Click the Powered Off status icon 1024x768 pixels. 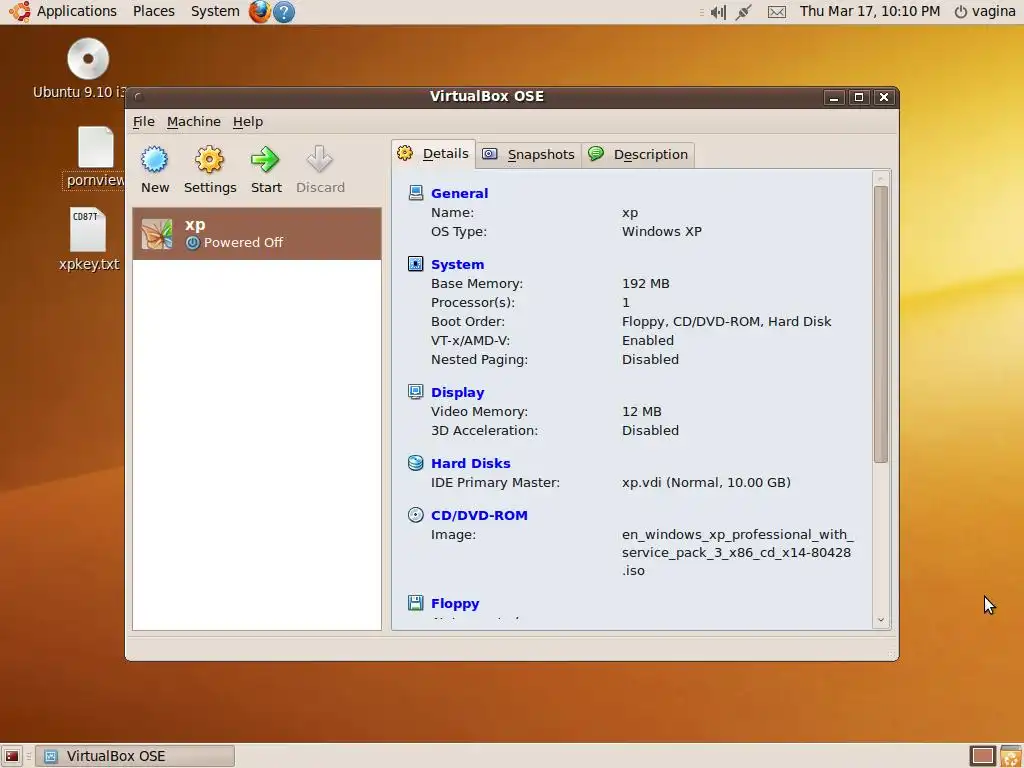click(x=193, y=243)
